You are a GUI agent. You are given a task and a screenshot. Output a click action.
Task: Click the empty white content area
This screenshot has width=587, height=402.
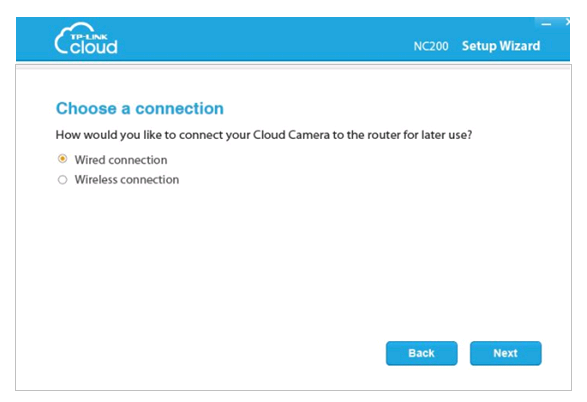pos(292,262)
